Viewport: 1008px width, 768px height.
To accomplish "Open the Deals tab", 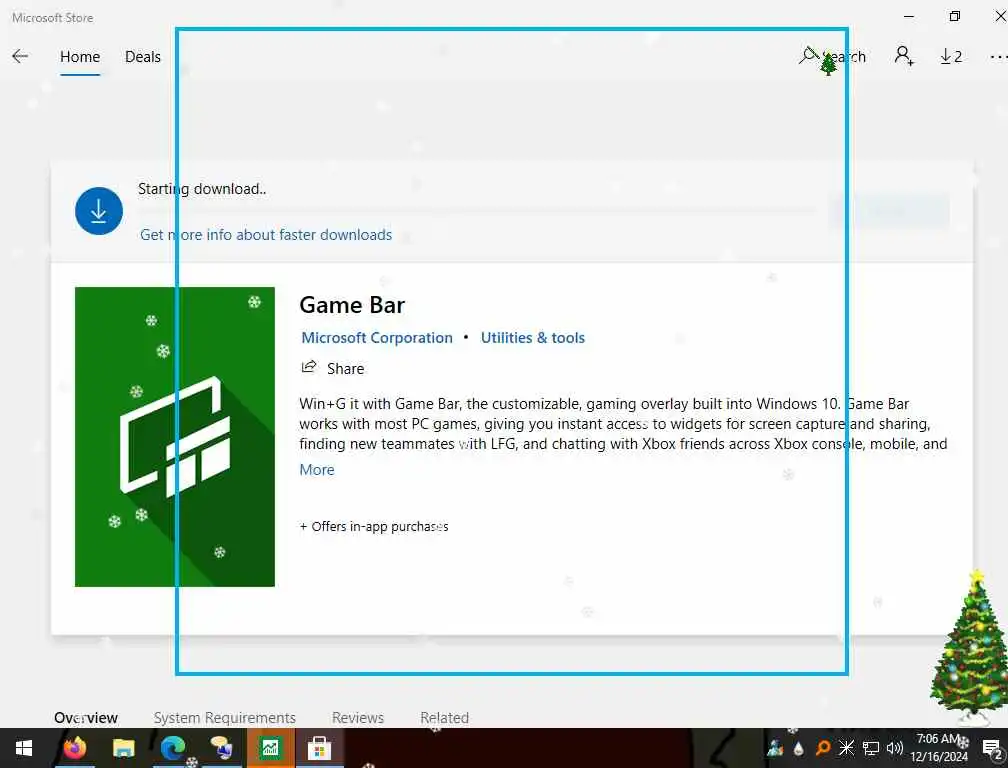I will coord(143,57).
